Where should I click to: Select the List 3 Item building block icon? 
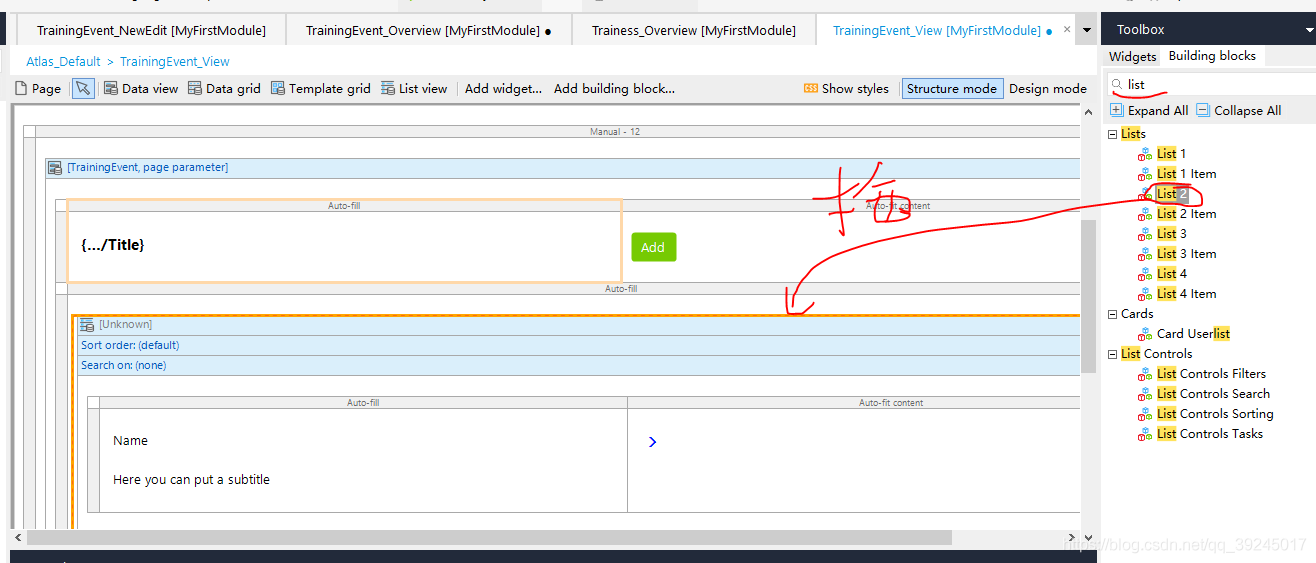[x=1145, y=254]
